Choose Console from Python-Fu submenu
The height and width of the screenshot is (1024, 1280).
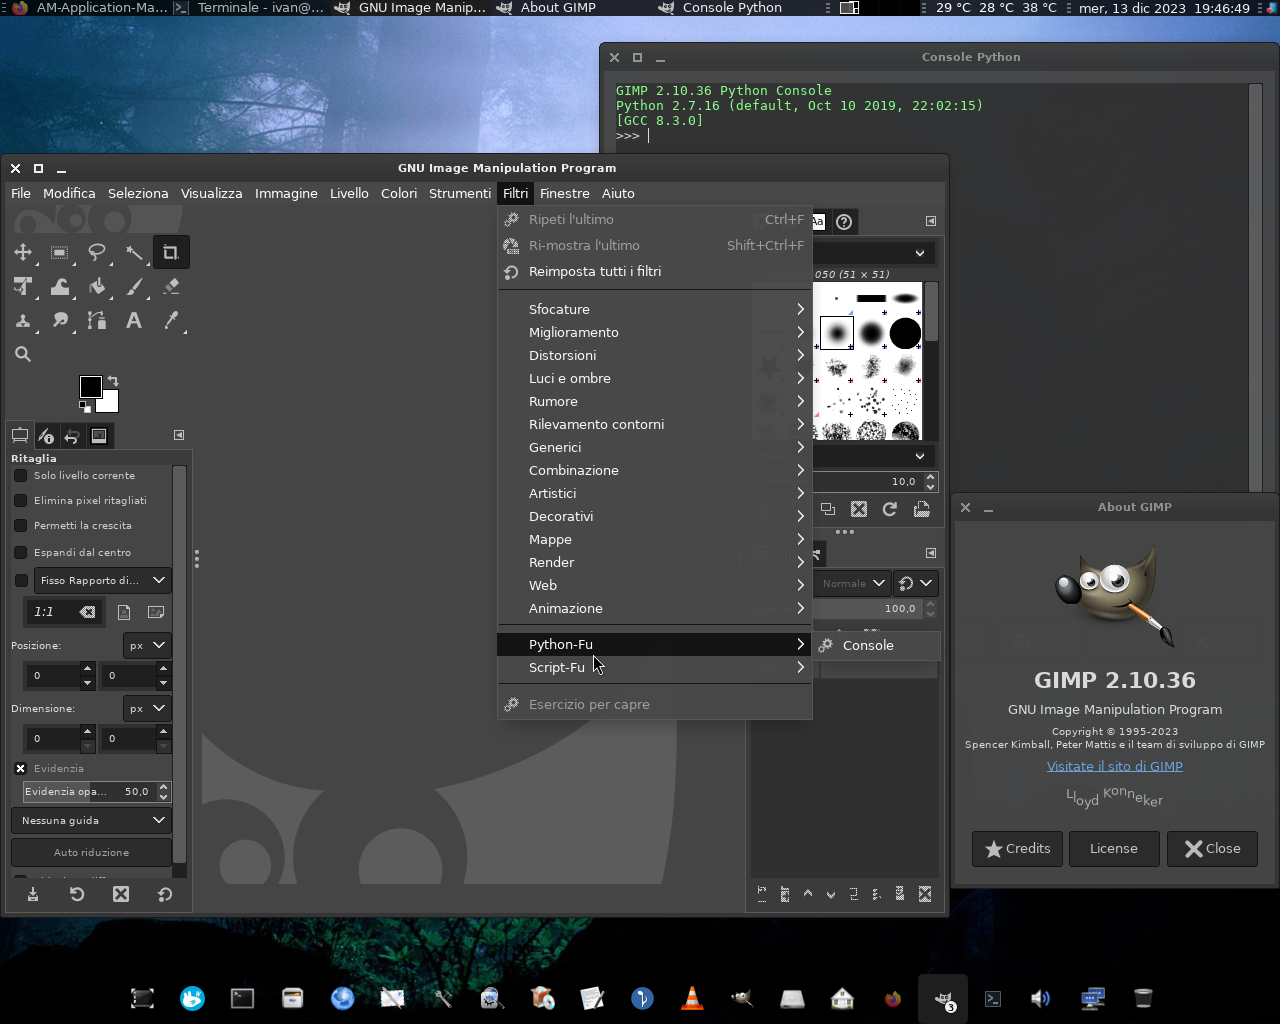[877, 645]
